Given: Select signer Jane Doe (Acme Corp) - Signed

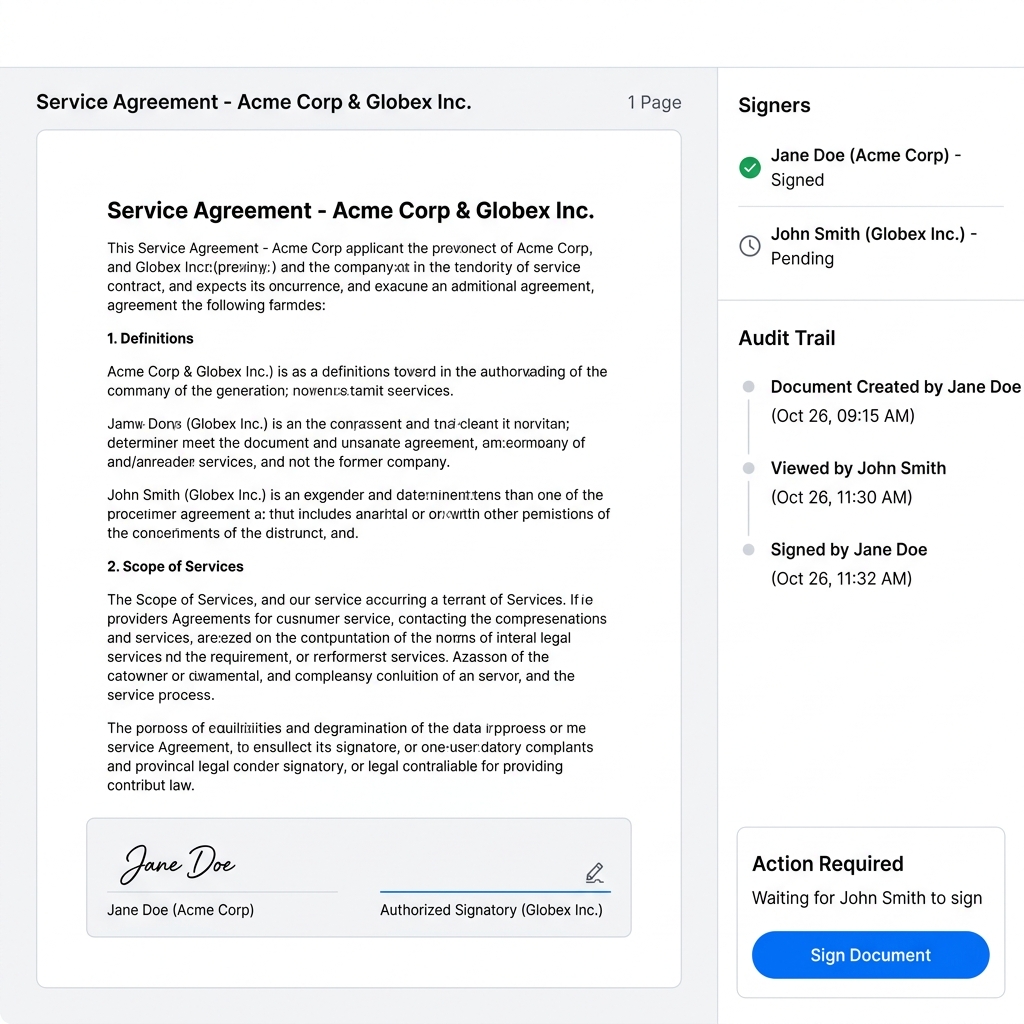Looking at the screenshot, I should 871,168.
